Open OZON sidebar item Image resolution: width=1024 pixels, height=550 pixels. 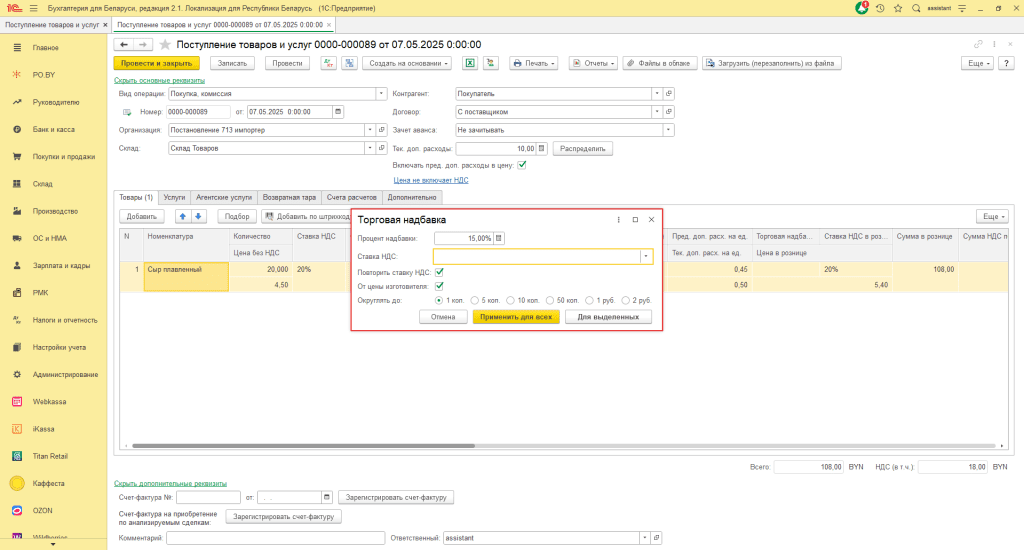tap(42, 511)
